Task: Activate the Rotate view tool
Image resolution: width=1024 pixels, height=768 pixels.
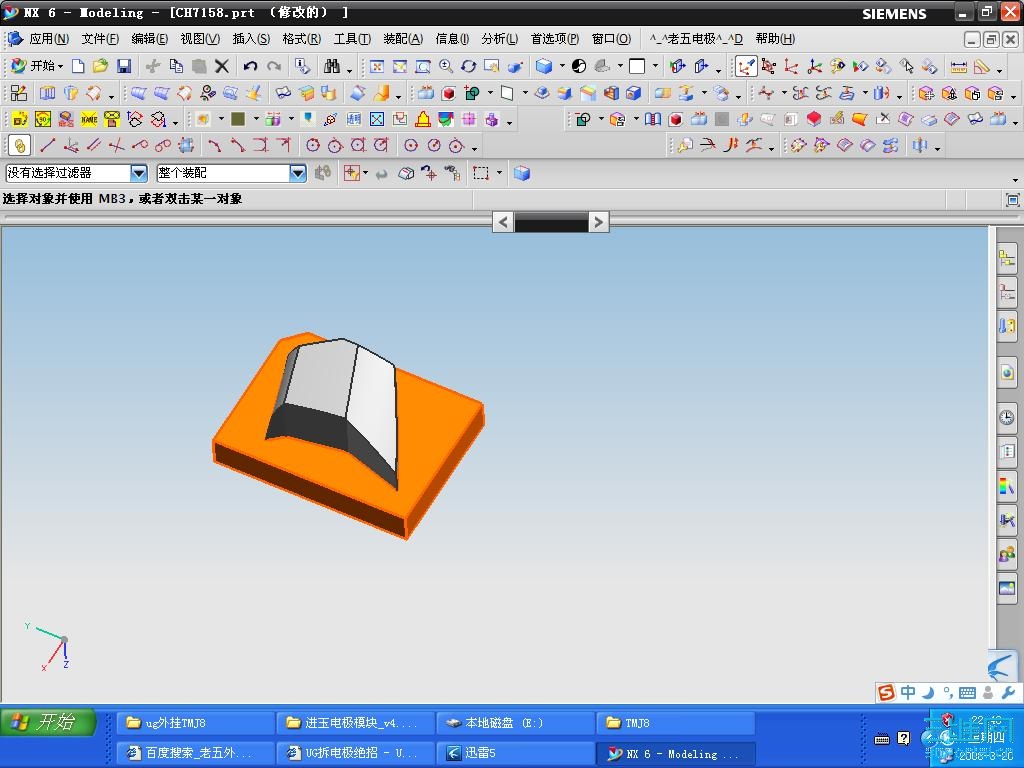Action: (468, 66)
